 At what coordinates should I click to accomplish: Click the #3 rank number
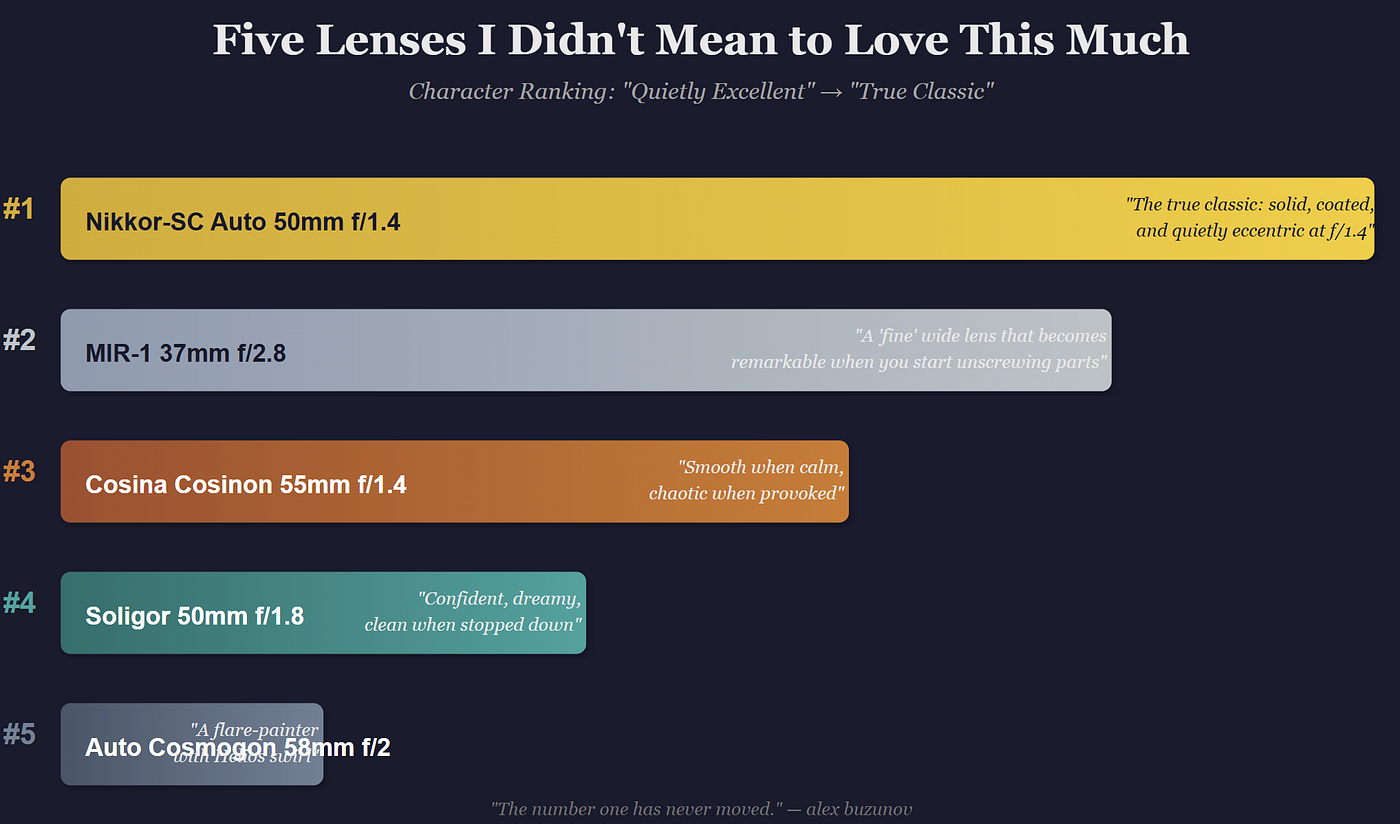[x=18, y=471]
